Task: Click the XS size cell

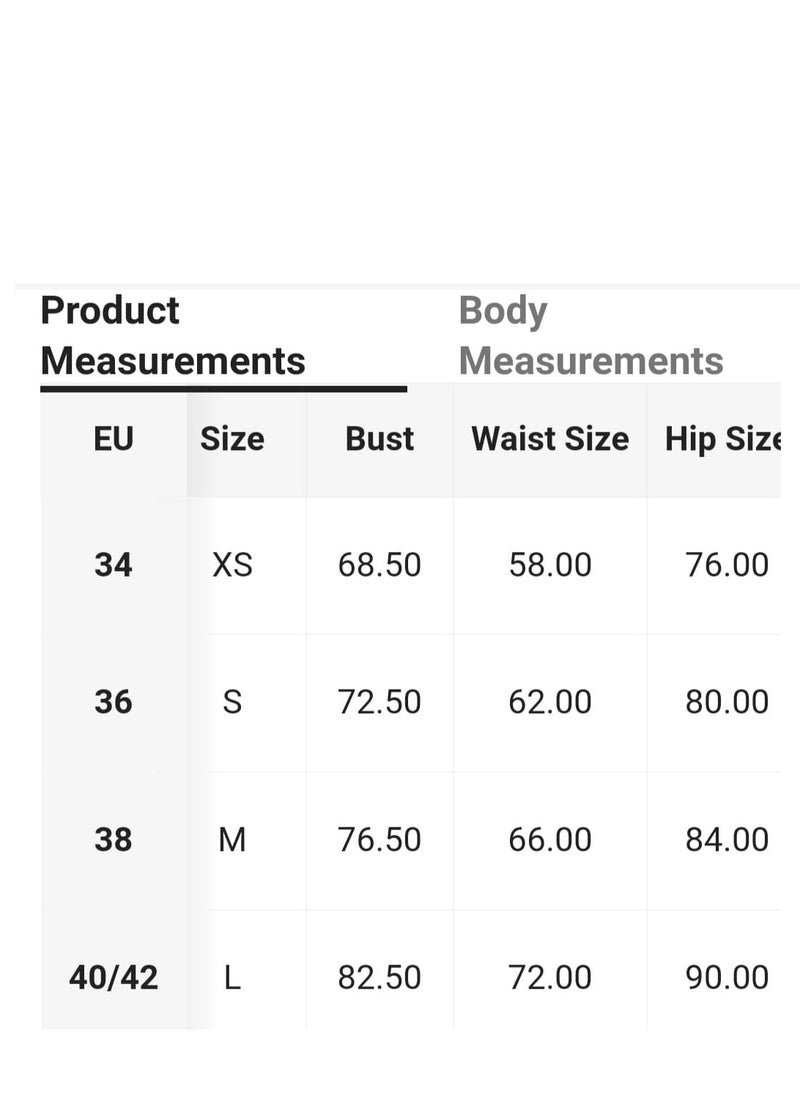Action: click(232, 565)
